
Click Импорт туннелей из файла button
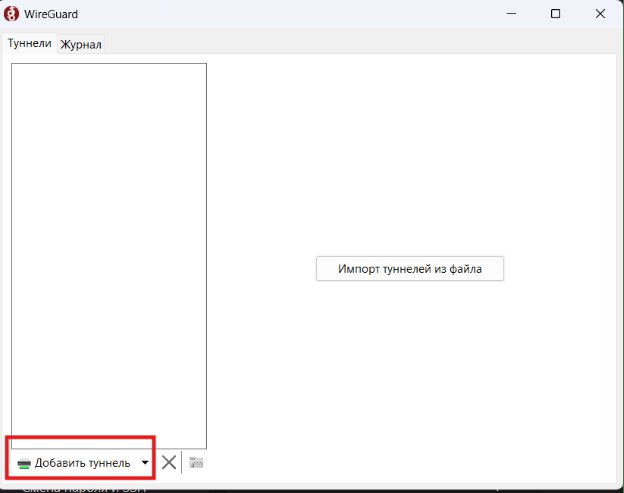point(409,269)
